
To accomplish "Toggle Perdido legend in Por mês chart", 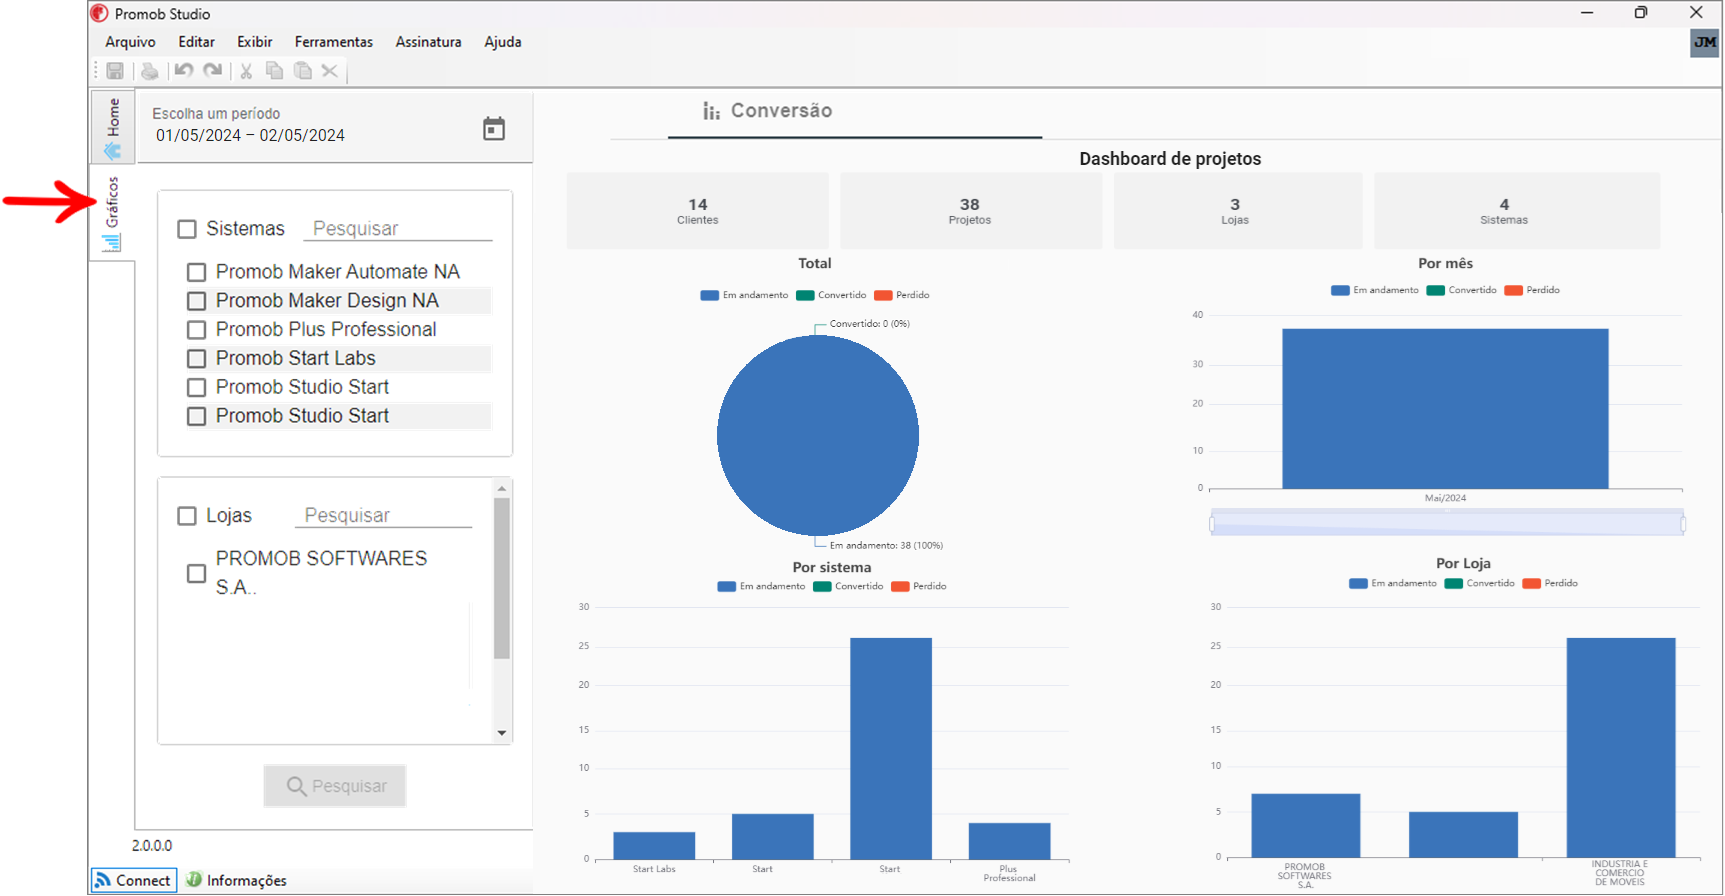I will pyautogui.click(x=1532, y=290).
